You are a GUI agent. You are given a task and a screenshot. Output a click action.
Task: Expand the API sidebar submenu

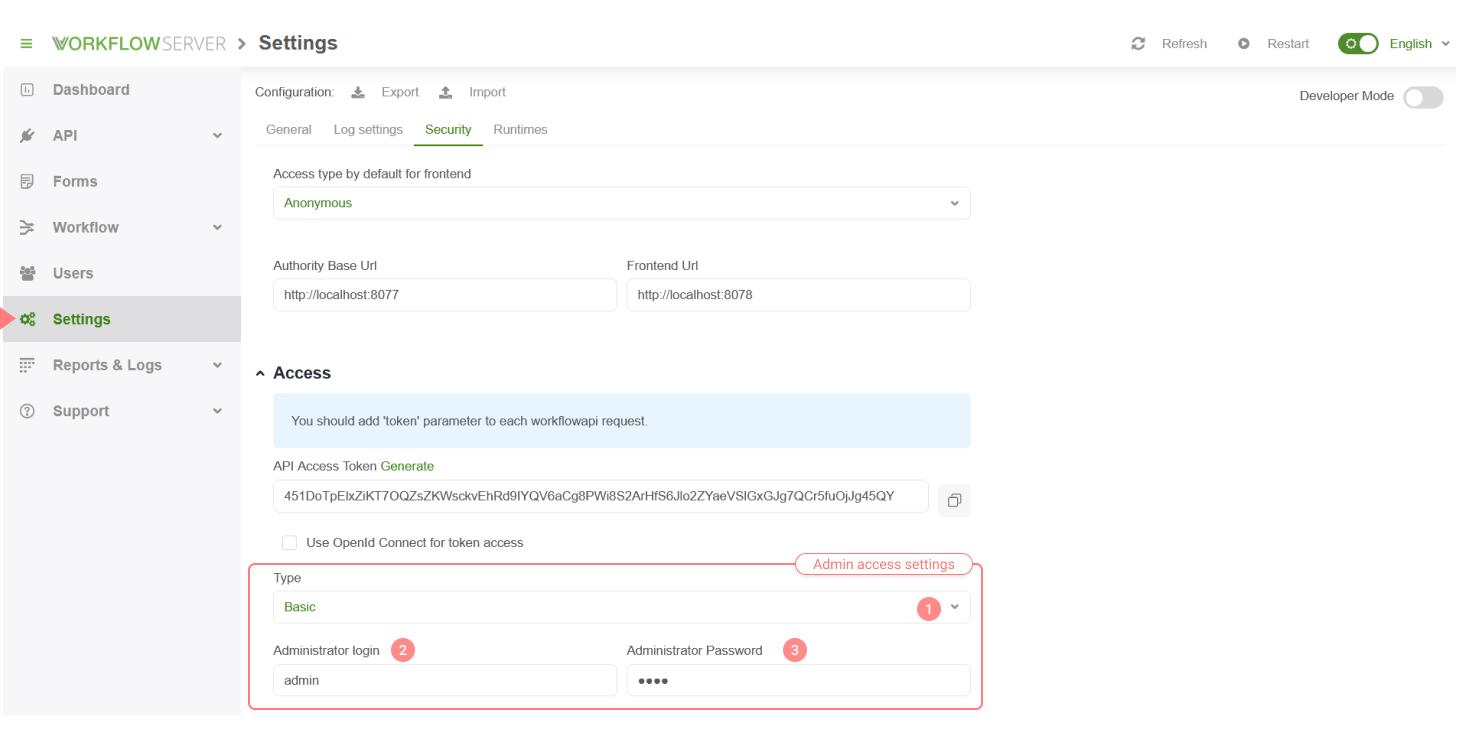(217, 136)
